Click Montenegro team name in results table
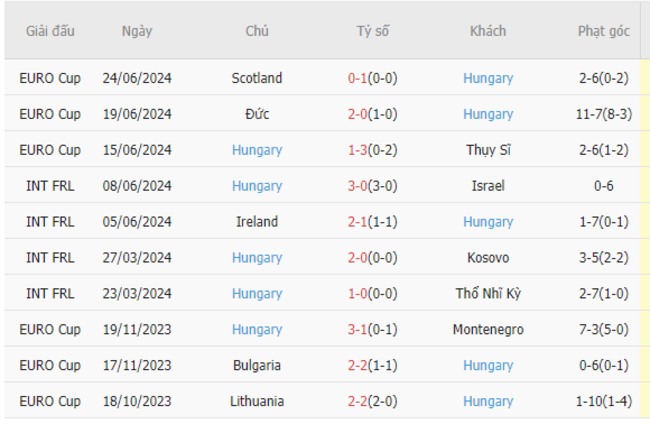This screenshot has width=650, height=433. (x=488, y=329)
